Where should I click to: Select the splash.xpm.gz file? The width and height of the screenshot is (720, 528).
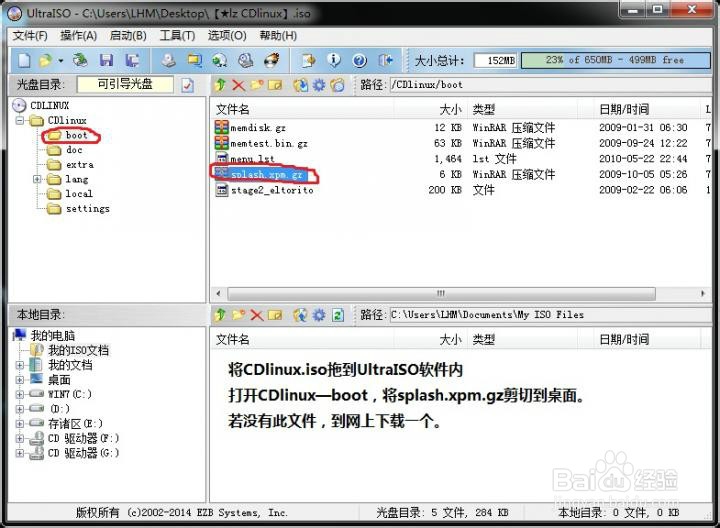coord(267,175)
